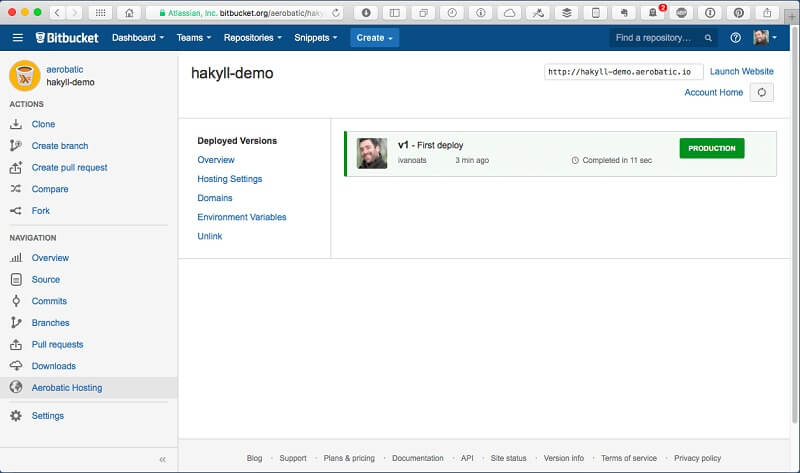The width and height of the screenshot is (800, 473).
Task: Collapse the sidebar with double chevron
Action: pyautogui.click(x=162, y=460)
